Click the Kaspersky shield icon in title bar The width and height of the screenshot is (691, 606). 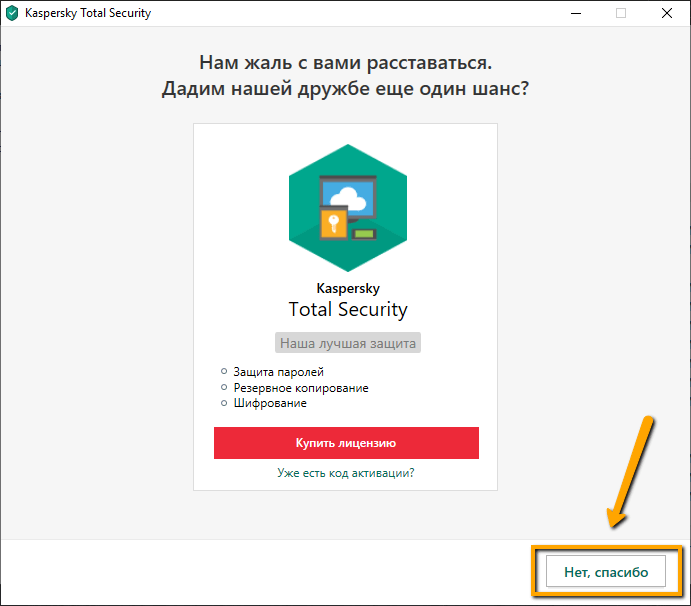pyautogui.click(x=12, y=13)
